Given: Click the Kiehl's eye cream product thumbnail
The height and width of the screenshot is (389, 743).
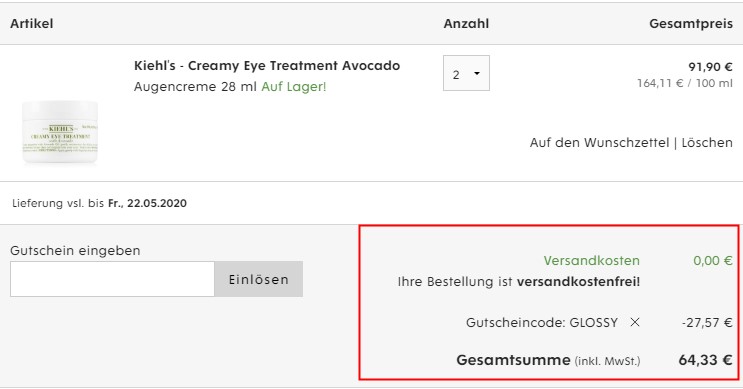Looking at the screenshot, I should point(60,132).
